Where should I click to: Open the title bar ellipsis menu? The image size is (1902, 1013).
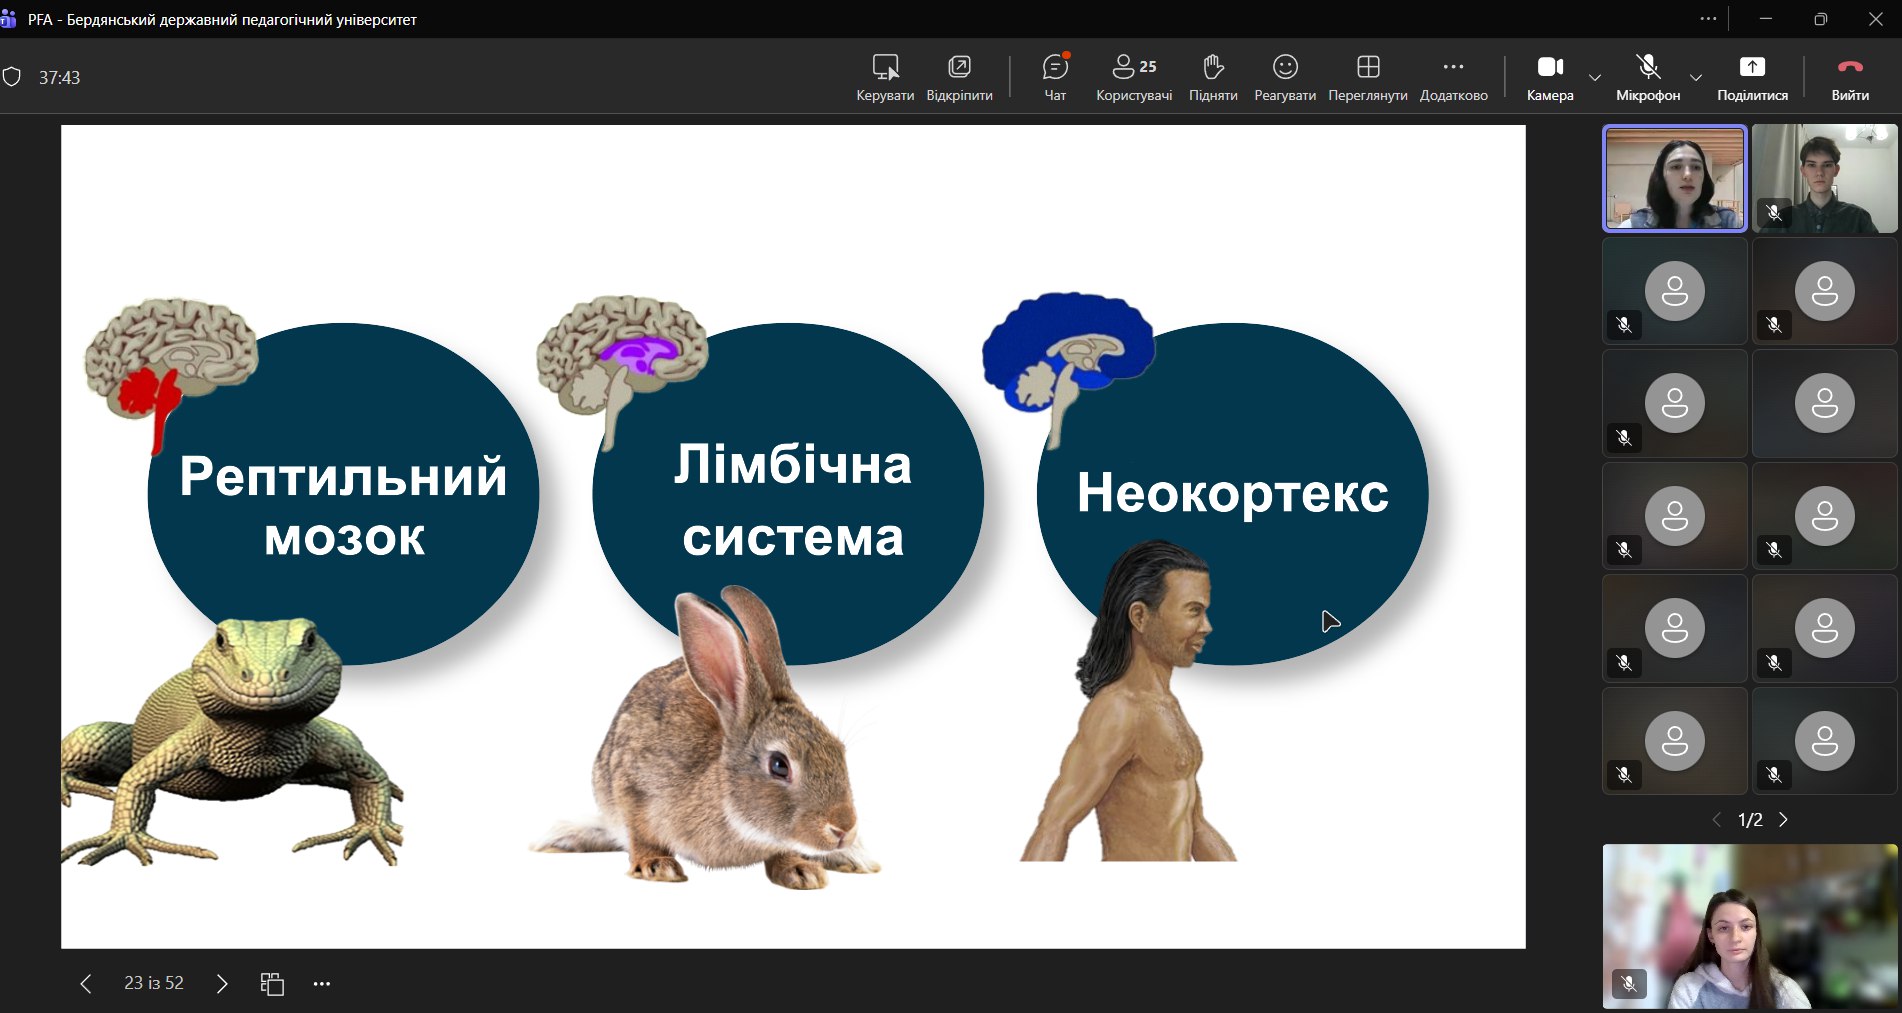[x=1708, y=19]
